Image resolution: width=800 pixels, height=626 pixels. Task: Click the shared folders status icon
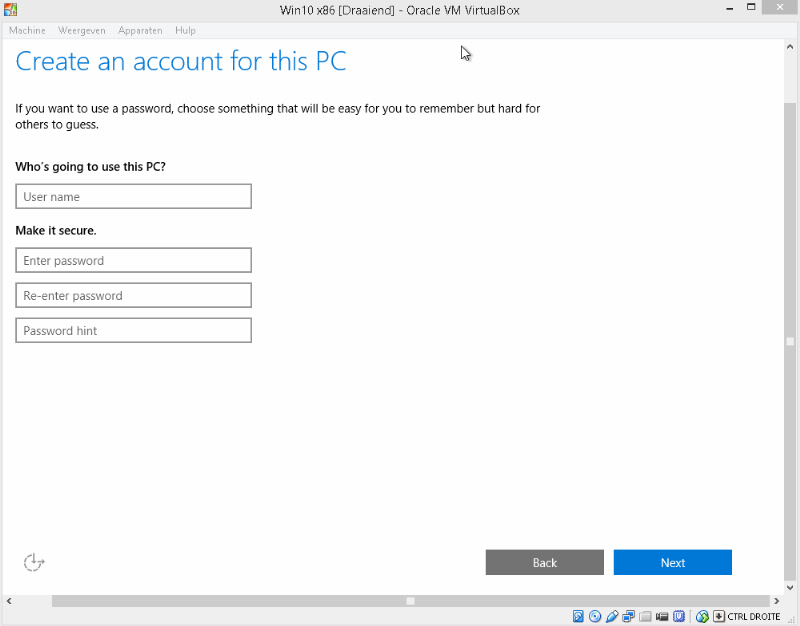(645, 616)
